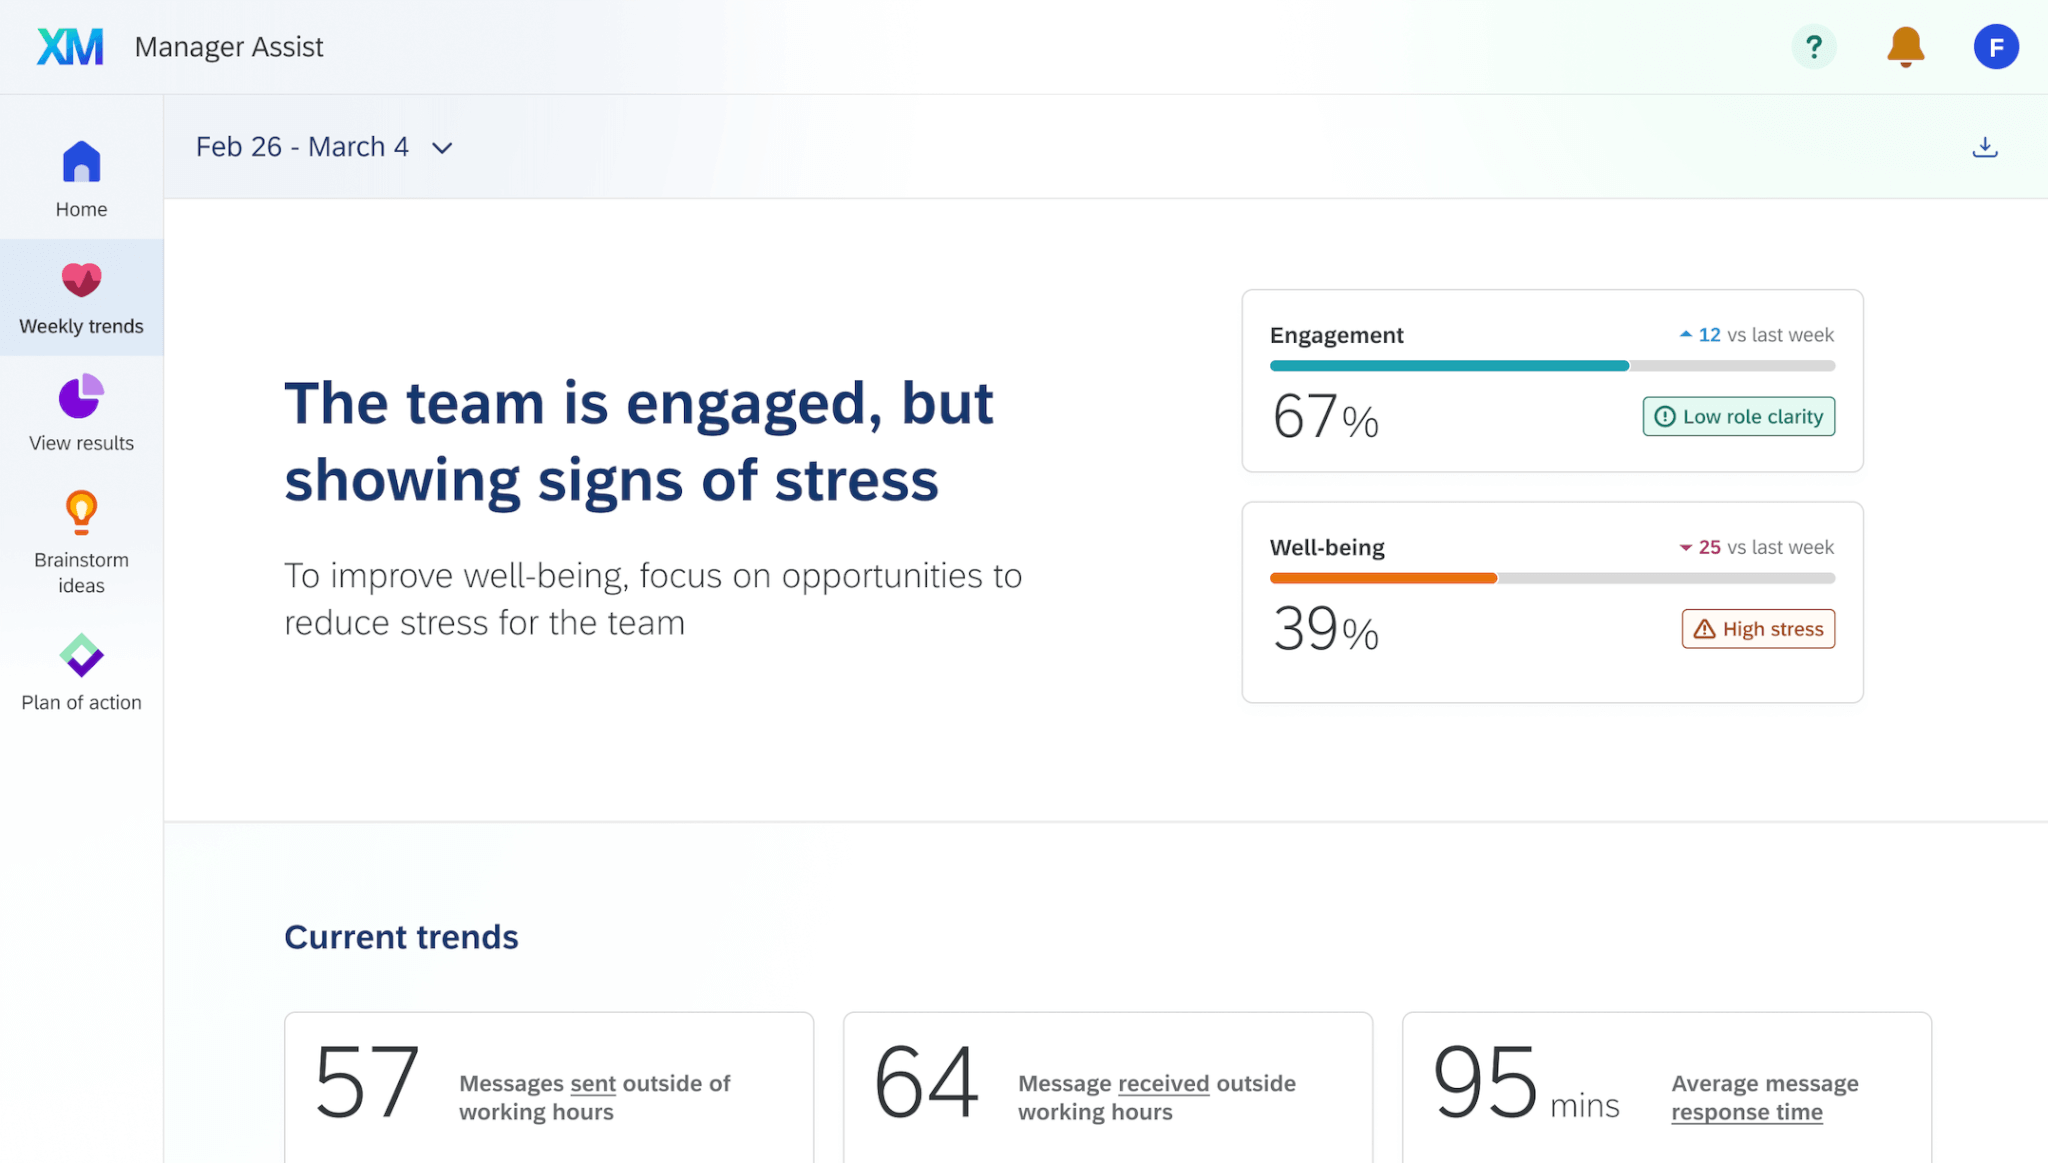The width and height of the screenshot is (2048, 1163).
Task: Open the 95 mins response time card
Action: 1667,1088
